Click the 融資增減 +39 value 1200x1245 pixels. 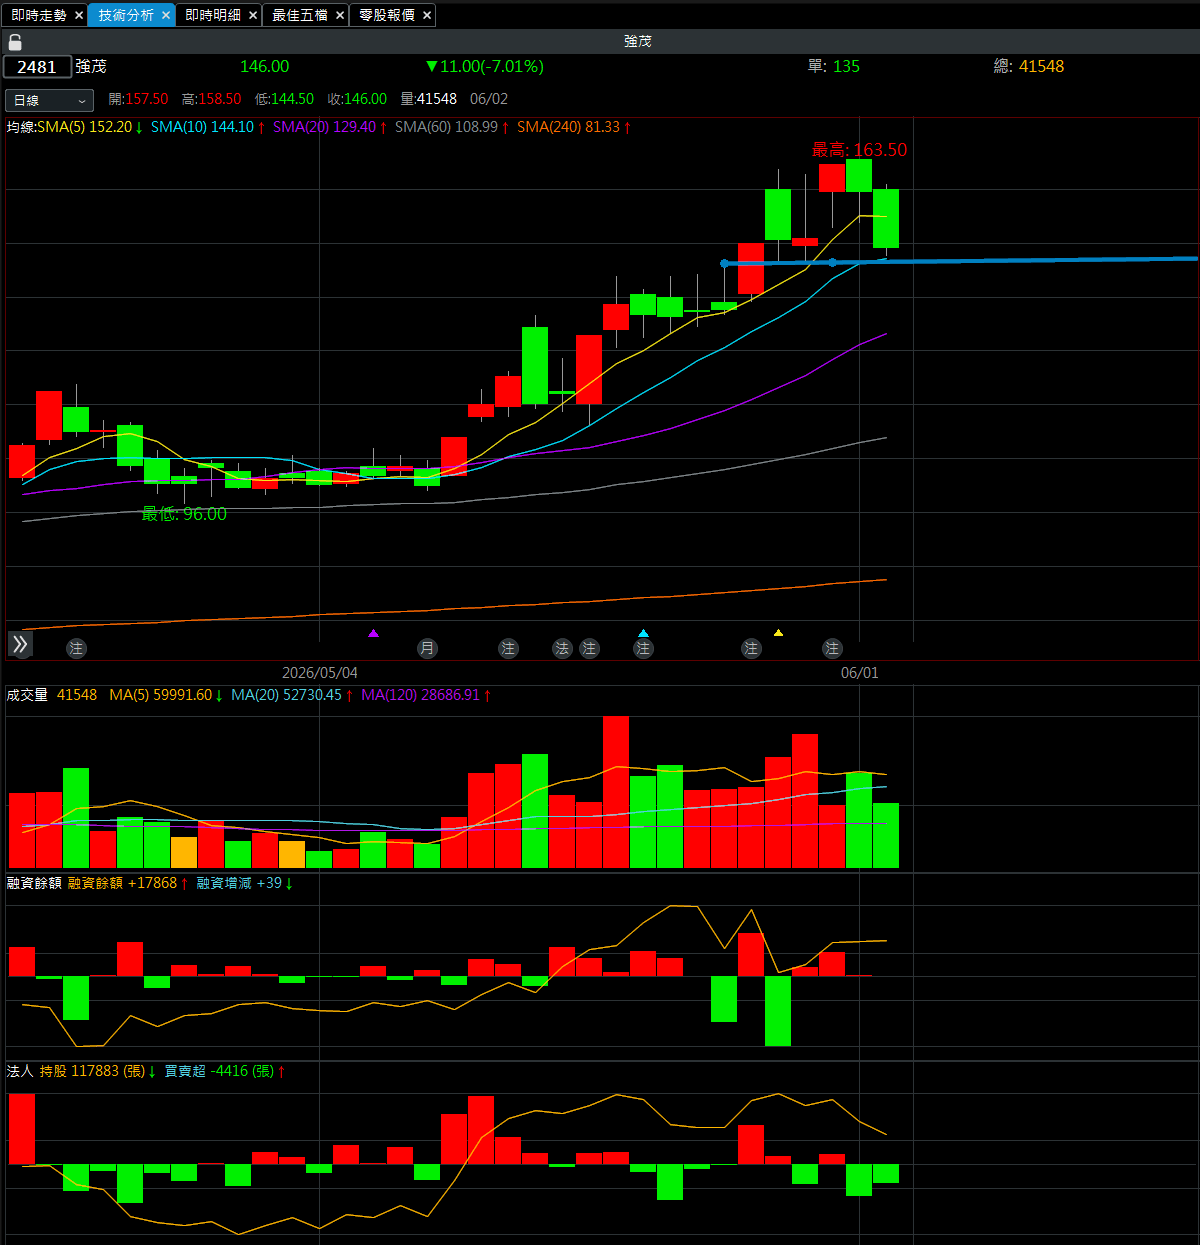[x=245, y=883]
